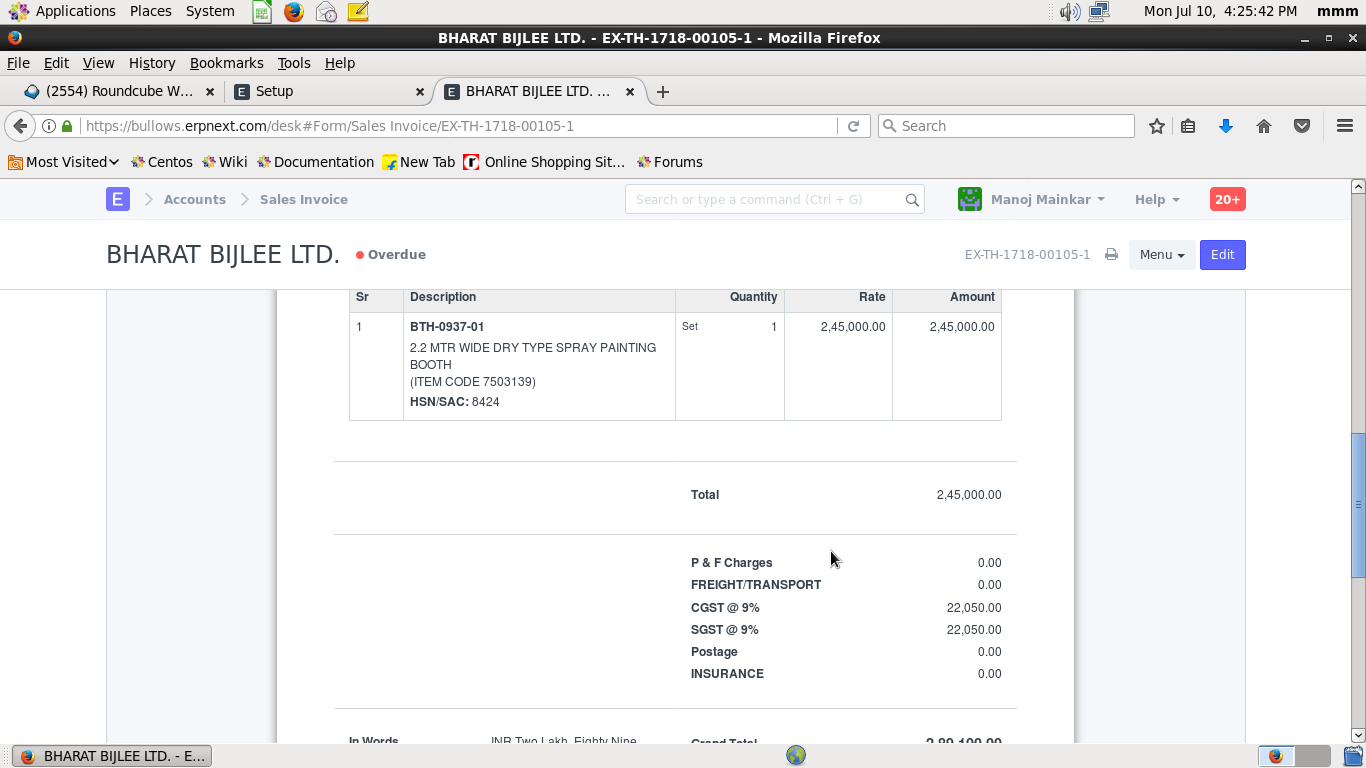Open the Applications menu in top panel
Screen dimensions: 1366x768
click(62, 11)
